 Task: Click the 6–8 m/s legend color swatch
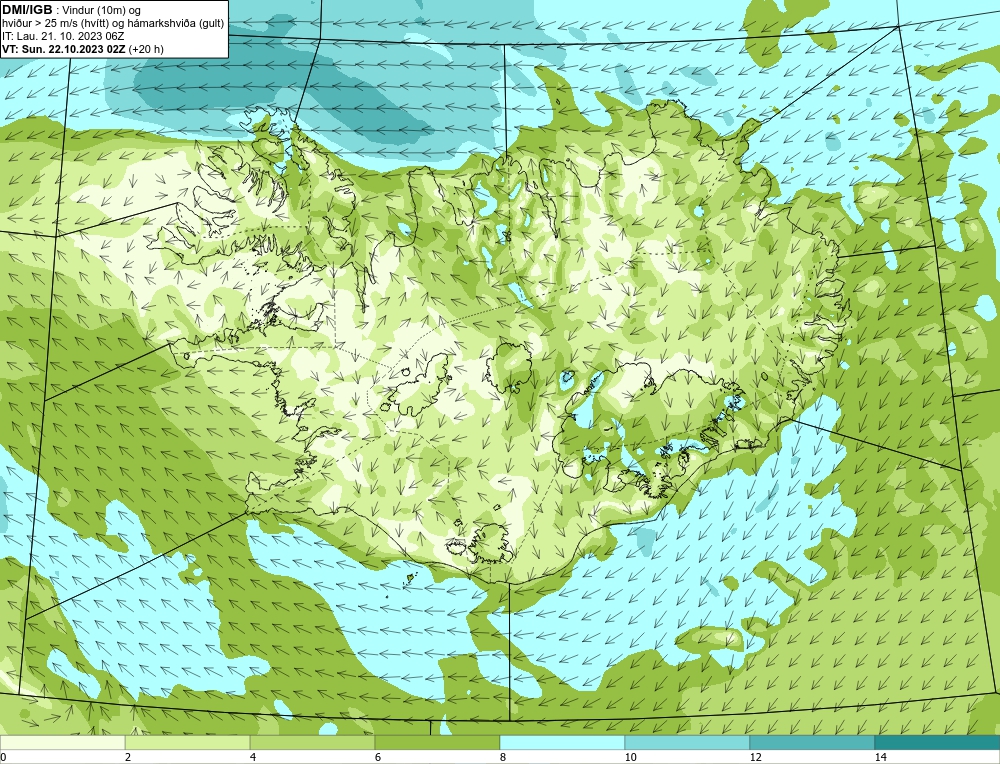coord(438,742)
